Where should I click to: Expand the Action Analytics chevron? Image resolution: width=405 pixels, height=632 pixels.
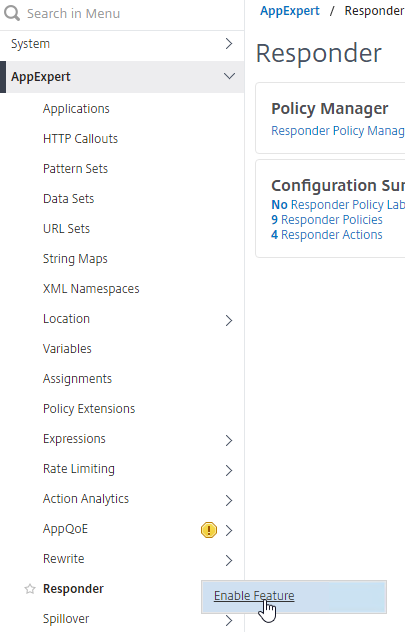click(x=229, y=501)
